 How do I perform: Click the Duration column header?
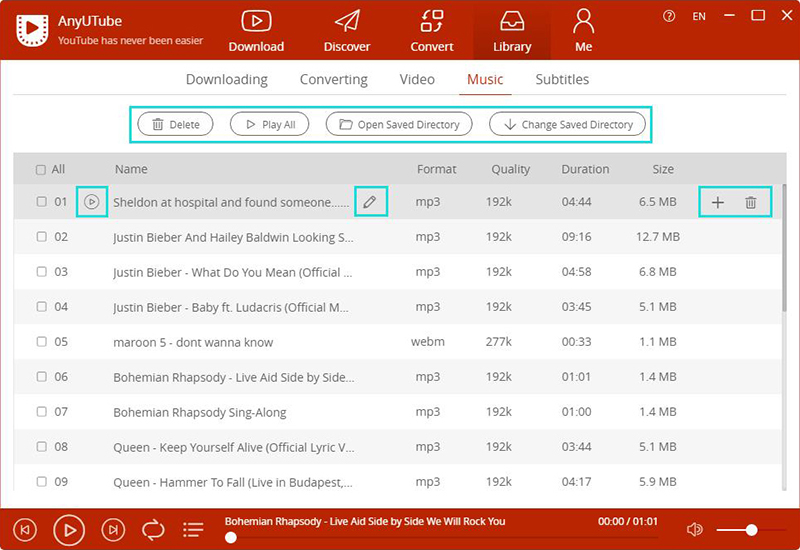585,169
